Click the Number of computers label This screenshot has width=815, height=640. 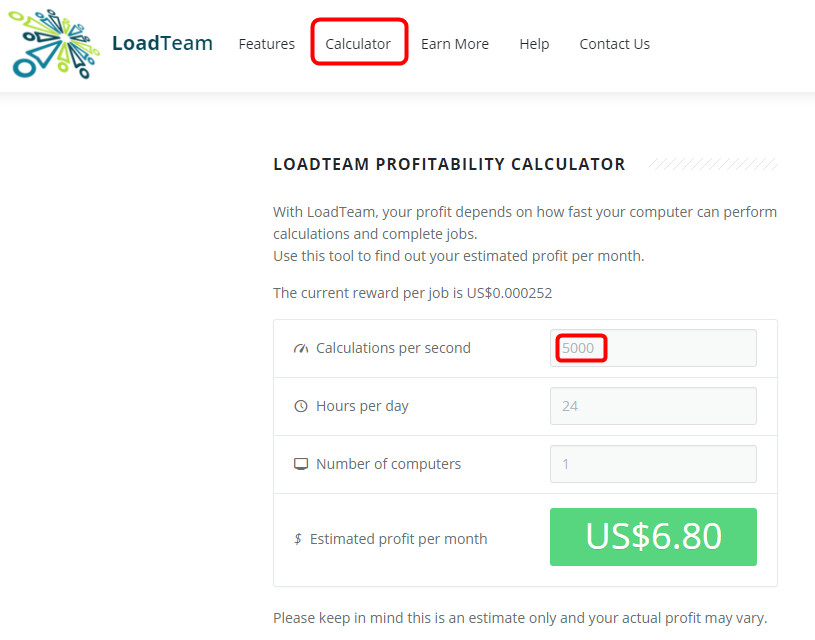388,464
